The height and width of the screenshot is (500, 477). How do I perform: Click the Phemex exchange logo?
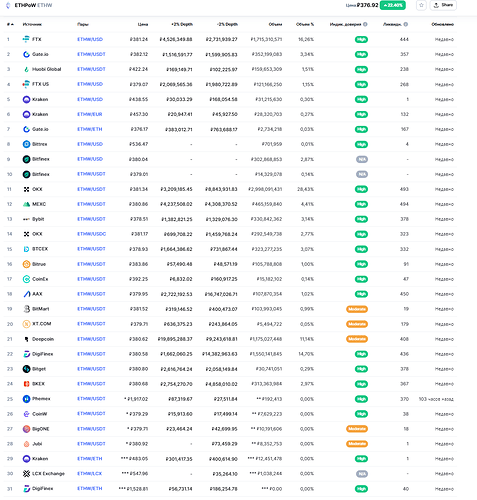[26, 399]
